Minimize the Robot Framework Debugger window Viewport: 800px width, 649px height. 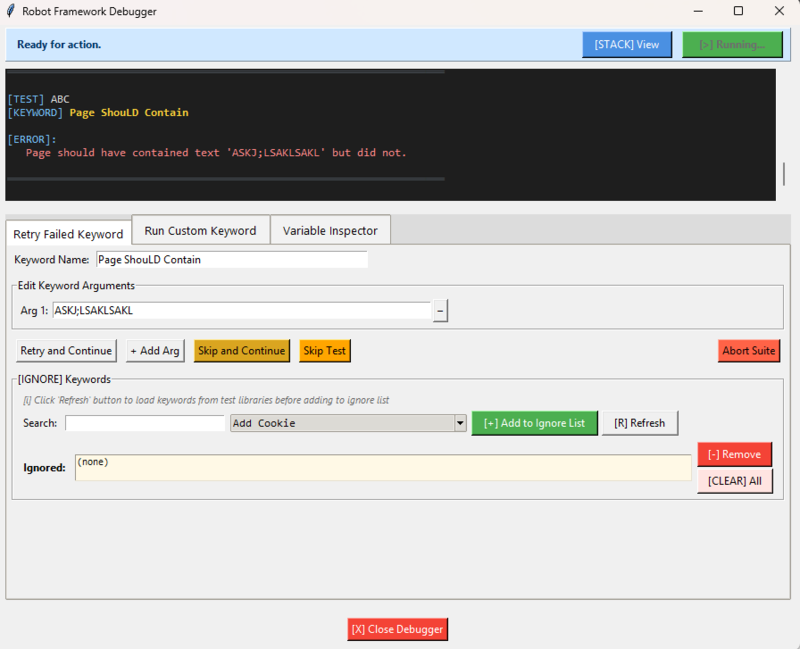(698, 11)
